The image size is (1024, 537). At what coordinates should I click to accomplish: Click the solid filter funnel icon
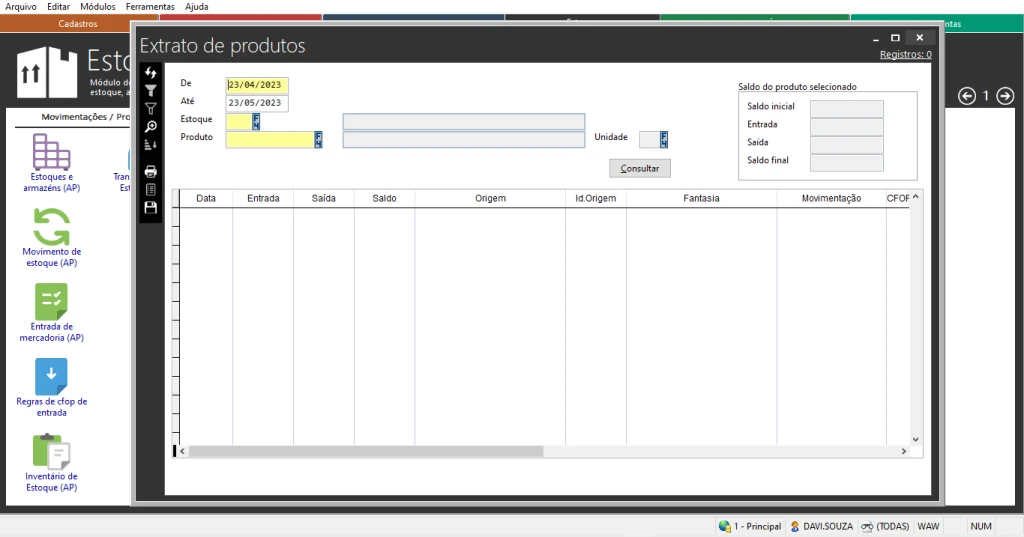point(151,90)
